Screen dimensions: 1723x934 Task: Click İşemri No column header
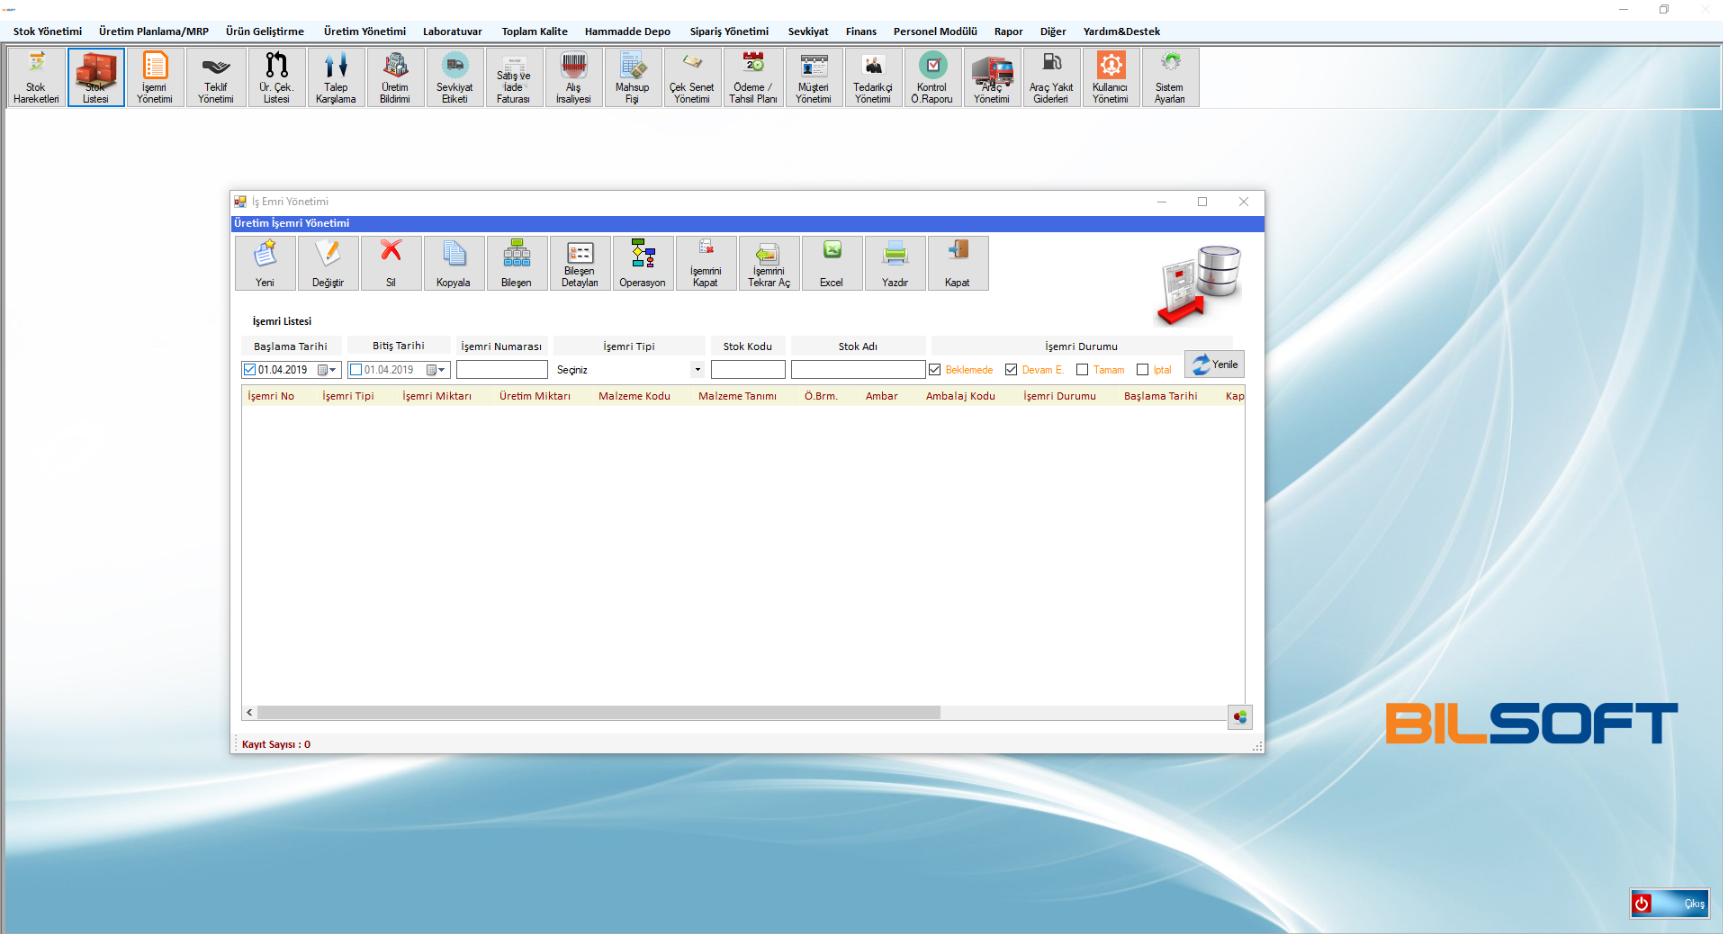271,396
